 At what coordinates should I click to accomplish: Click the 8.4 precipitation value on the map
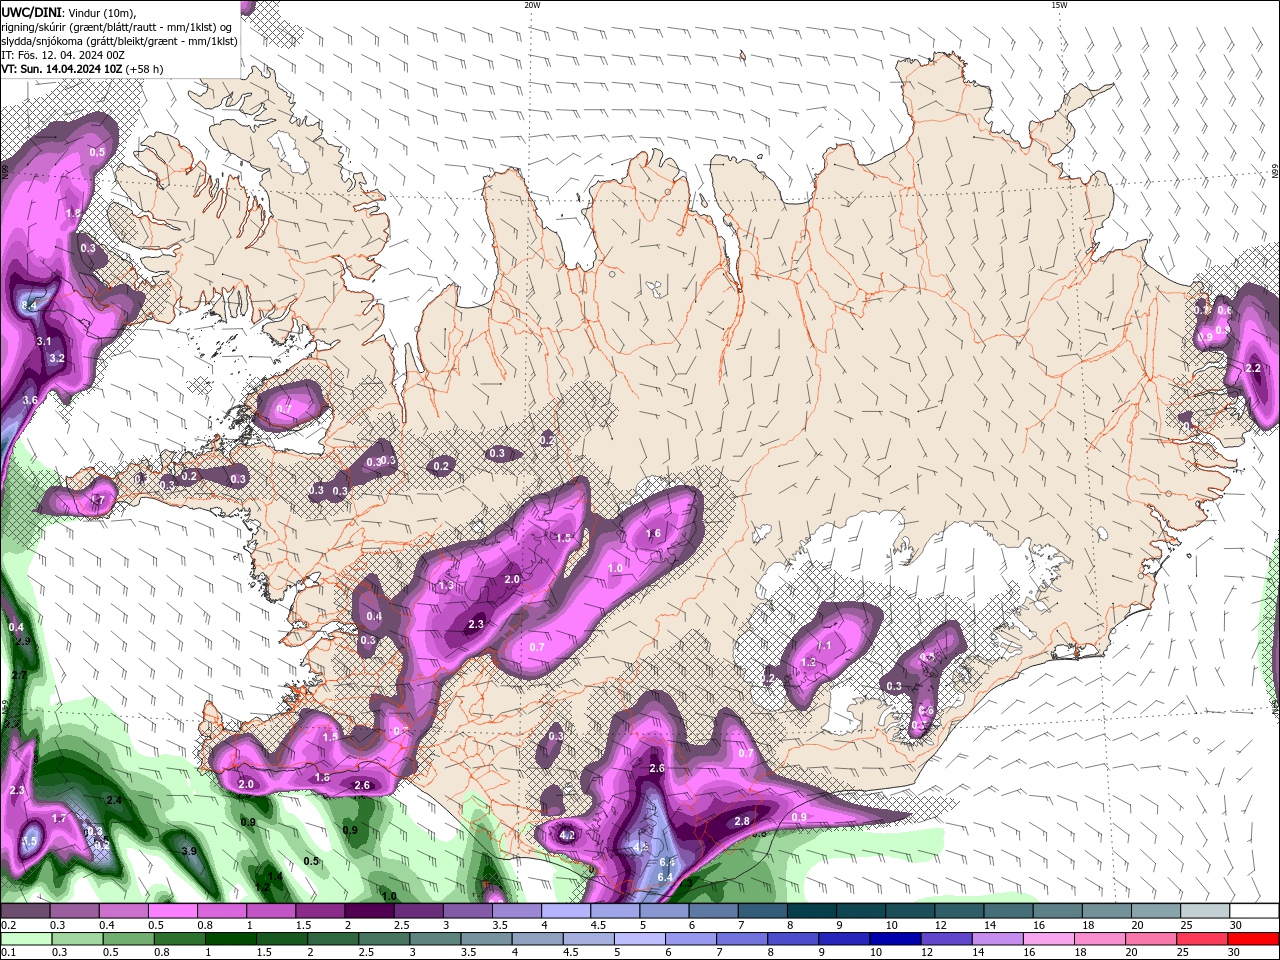pos(29,305)
